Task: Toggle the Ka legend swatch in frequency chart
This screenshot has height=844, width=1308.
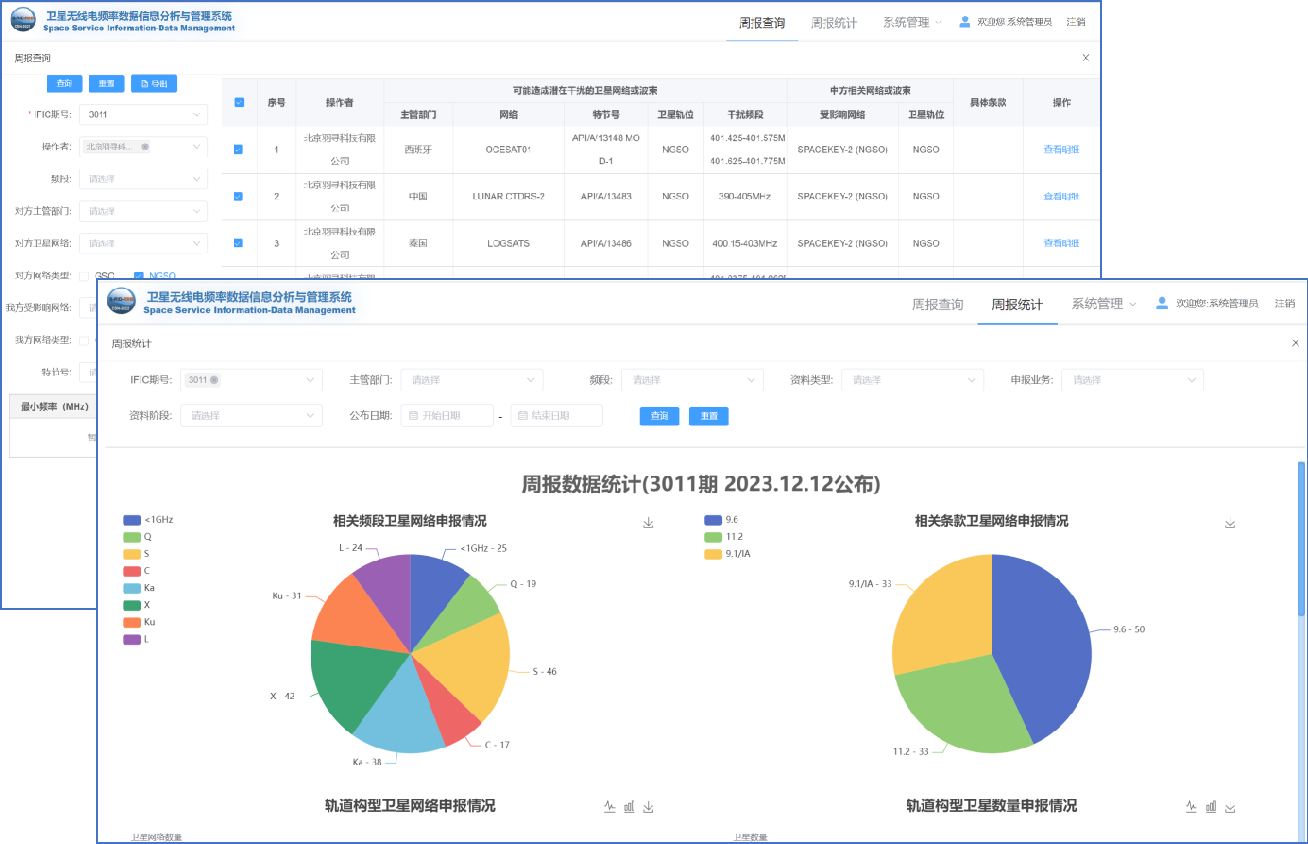Action: tap(132, 588)
